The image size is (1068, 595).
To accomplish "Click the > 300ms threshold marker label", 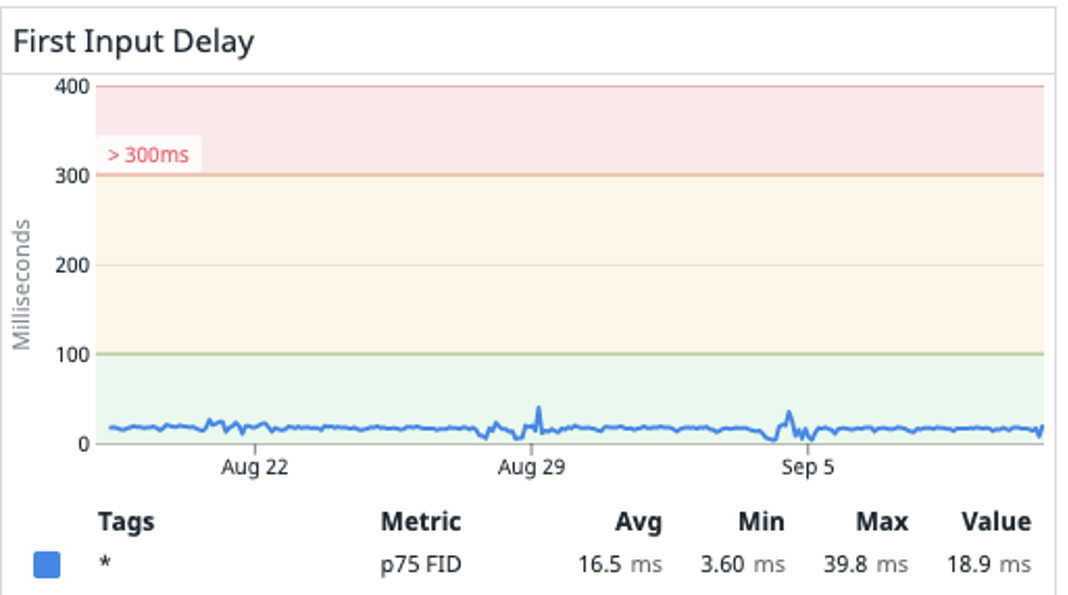I will click(149, 155).
